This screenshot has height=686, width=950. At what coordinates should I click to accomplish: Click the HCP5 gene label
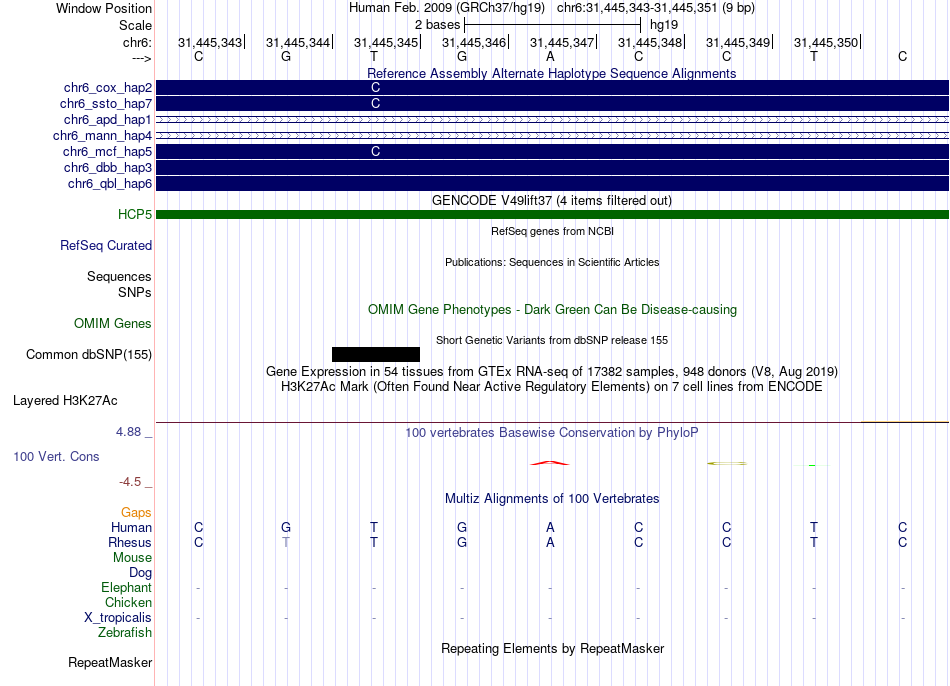pyautogui.click(x=135, y=215)
